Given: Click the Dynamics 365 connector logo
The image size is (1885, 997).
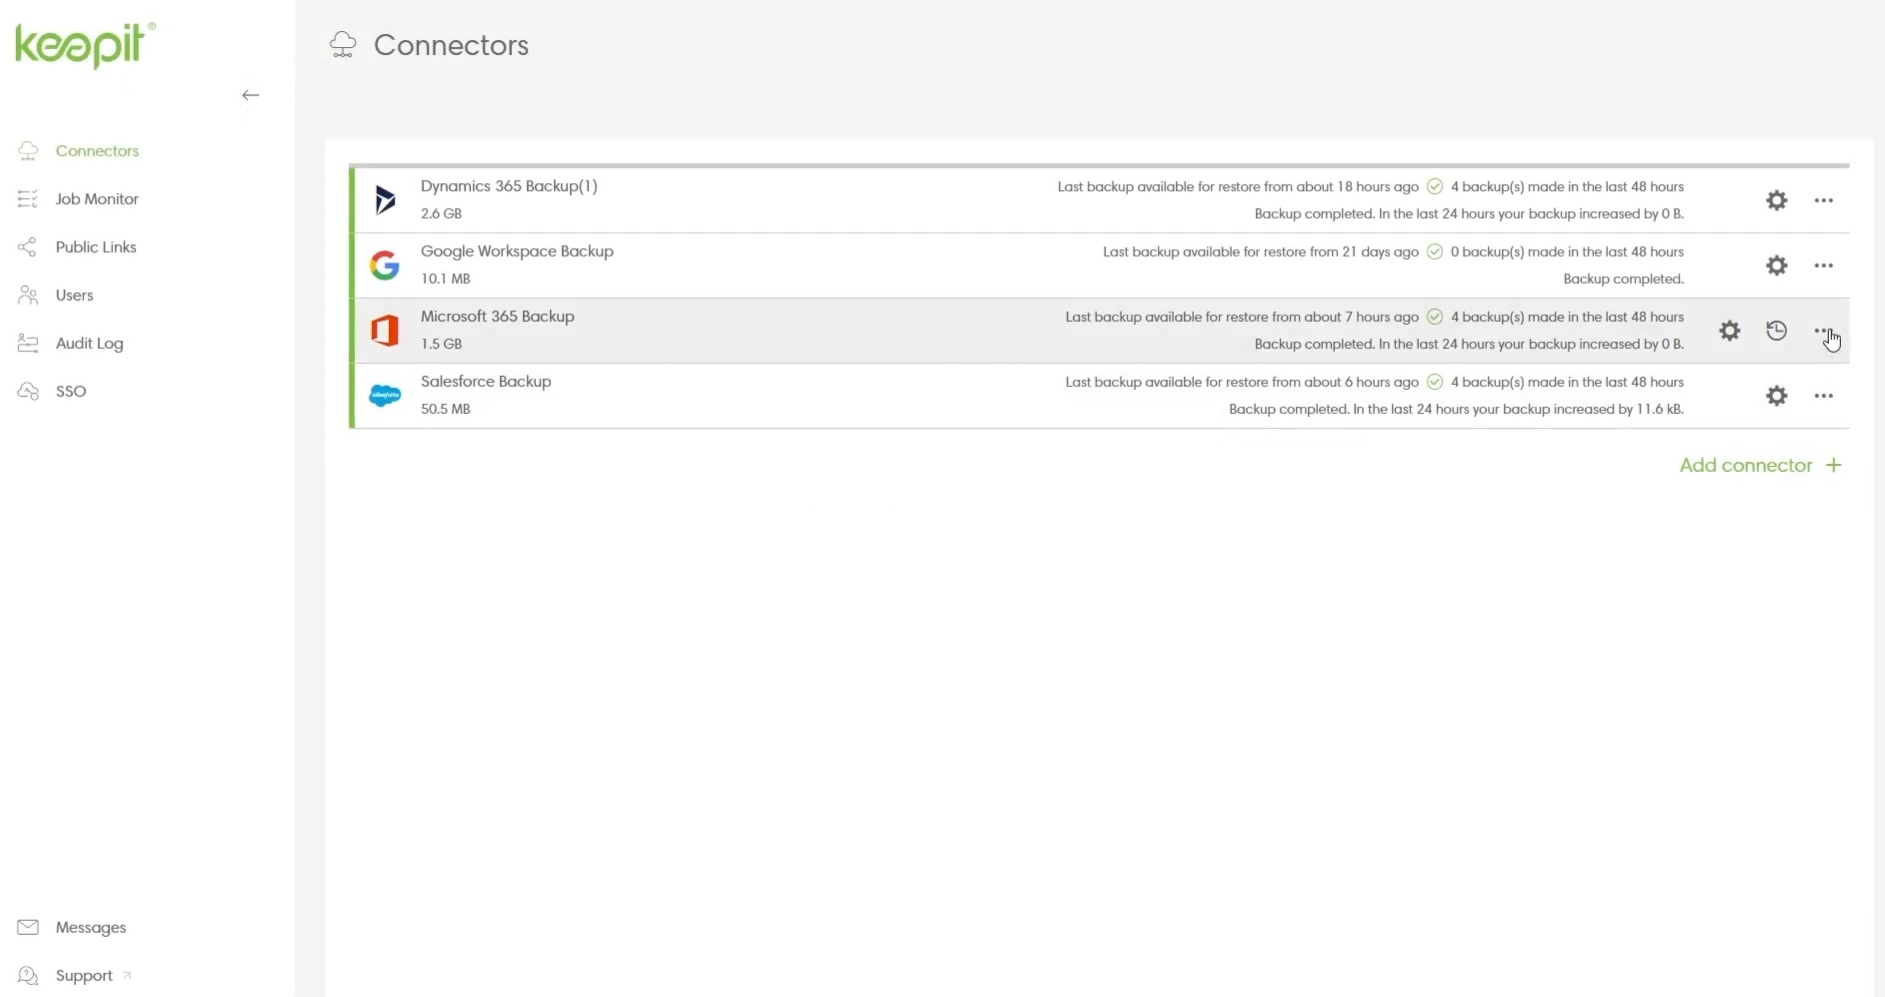Looking at the screenshot, I should pyautogui.click(x=385, y=200).
